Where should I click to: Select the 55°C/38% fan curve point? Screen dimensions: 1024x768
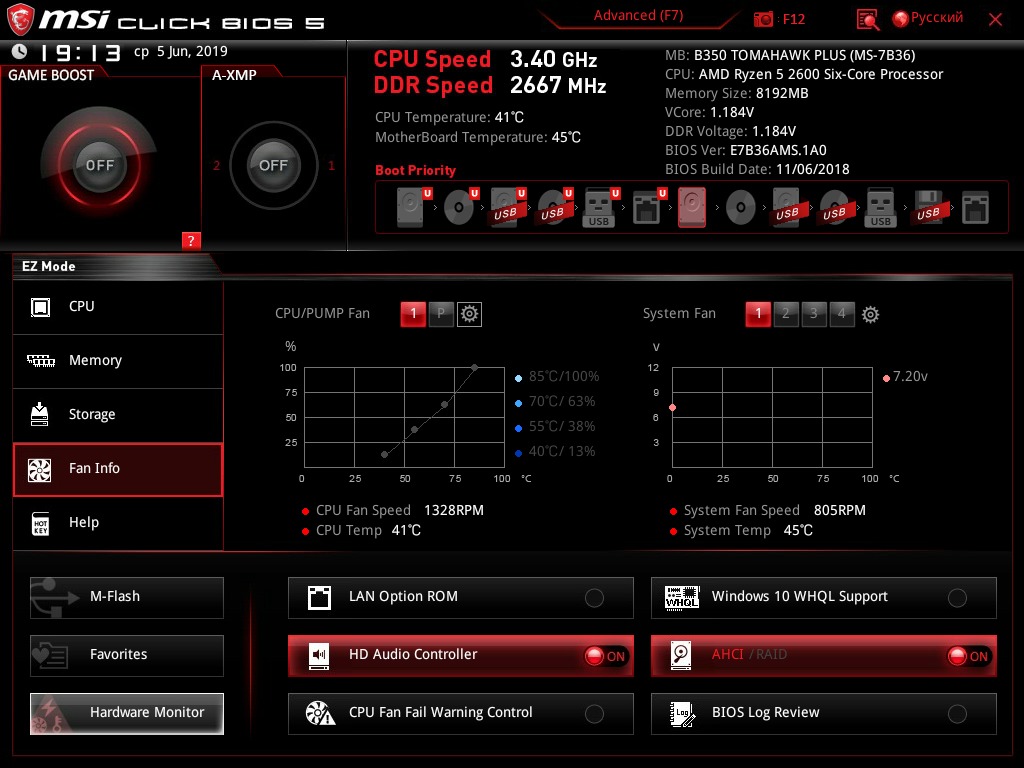point(415,430)
